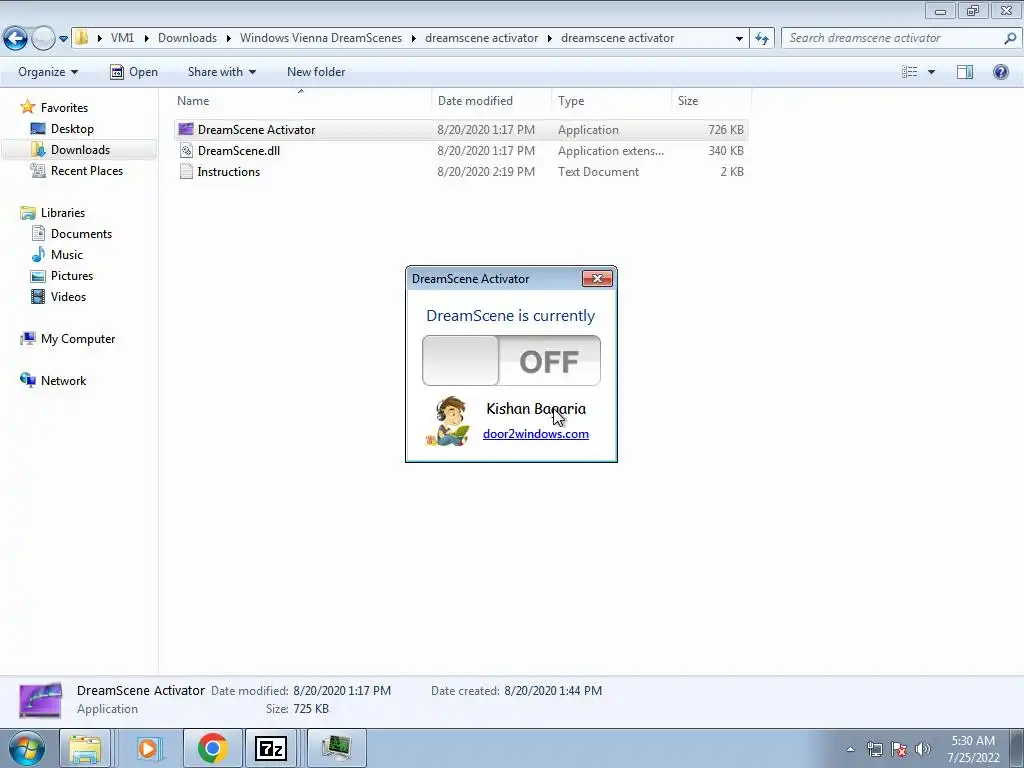Viewport: 1024px width, 768px height.
Task: Open the recent locations dropdown arrow
Action: click(x=63, y=39)
